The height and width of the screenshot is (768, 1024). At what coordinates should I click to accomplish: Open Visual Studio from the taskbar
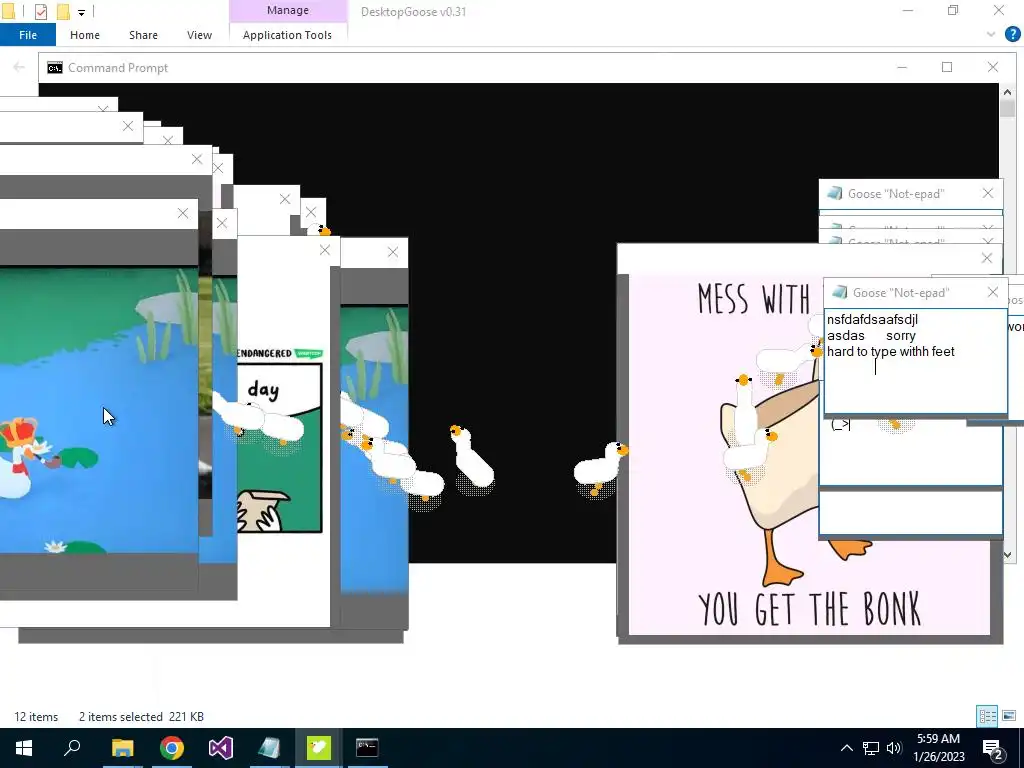click(221, 748)
